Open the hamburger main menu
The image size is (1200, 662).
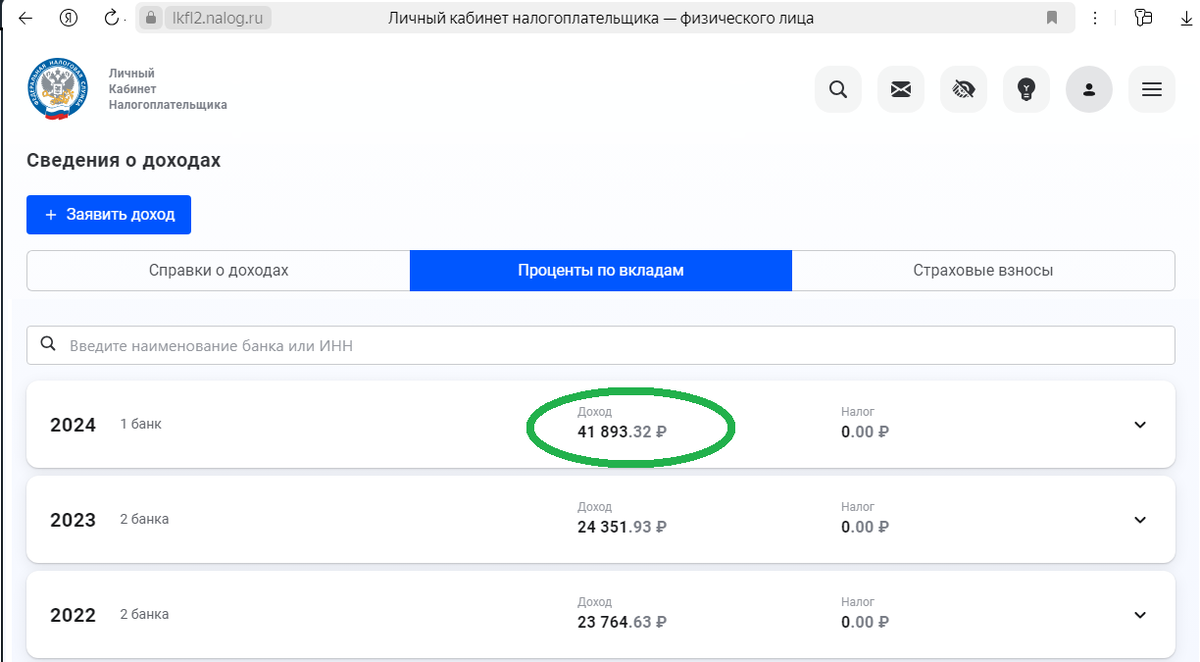(x=1151, y=90)
